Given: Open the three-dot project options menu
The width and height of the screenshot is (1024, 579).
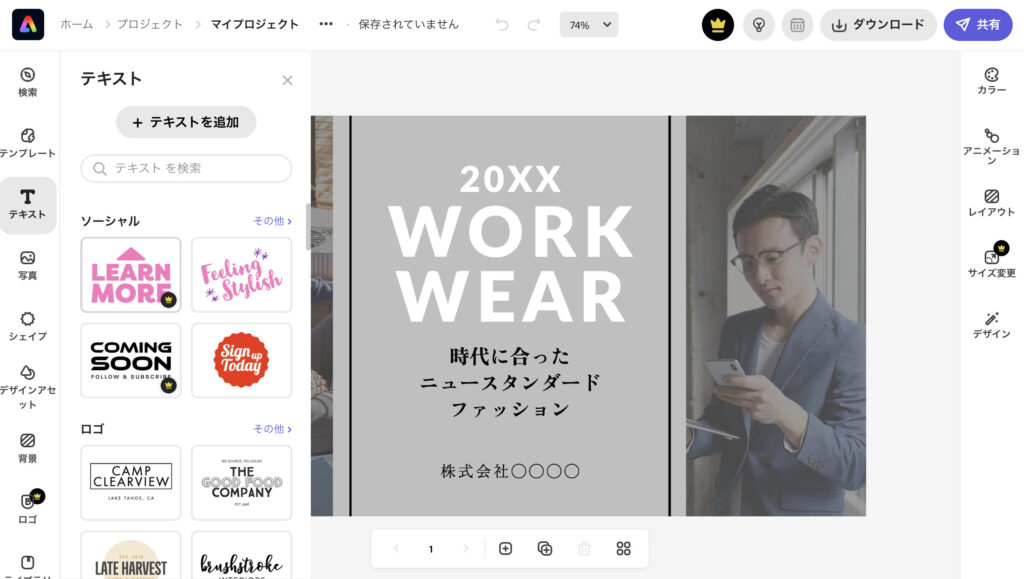Looking at the screenshot, I should coord(326,24).
